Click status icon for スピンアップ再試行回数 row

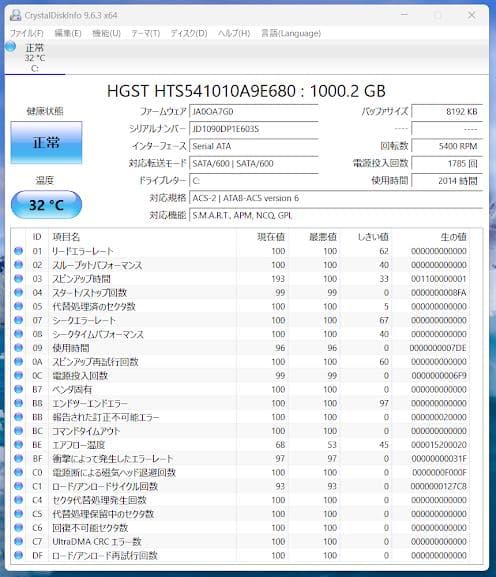(18, 361)
